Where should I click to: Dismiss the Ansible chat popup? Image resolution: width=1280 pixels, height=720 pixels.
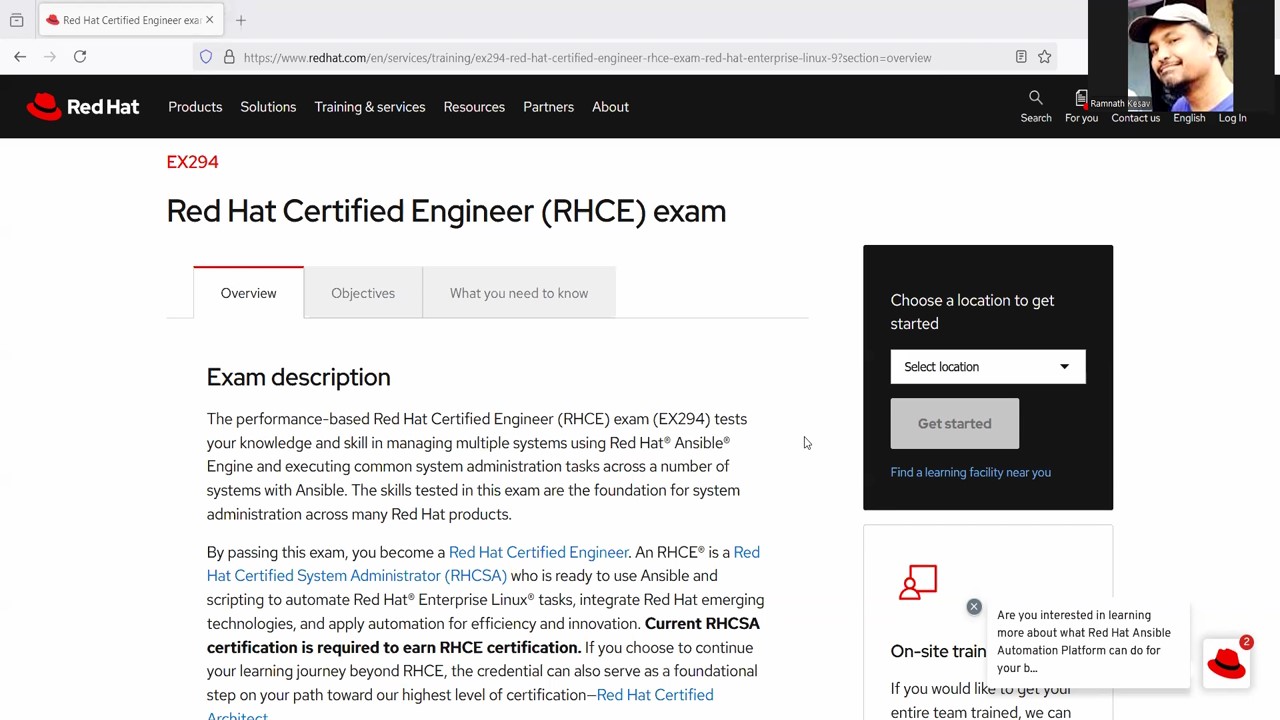point(974,607)
